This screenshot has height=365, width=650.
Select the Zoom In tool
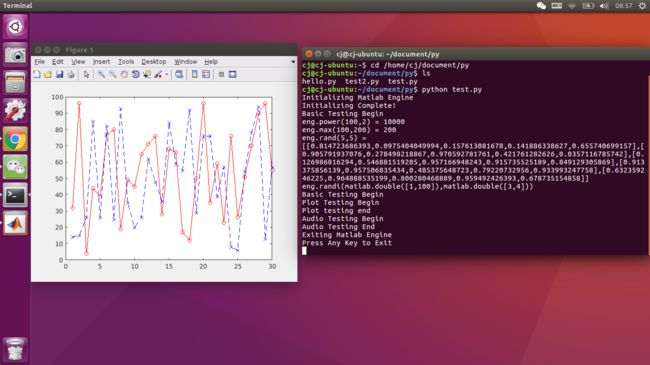click(x=101, y=75)
